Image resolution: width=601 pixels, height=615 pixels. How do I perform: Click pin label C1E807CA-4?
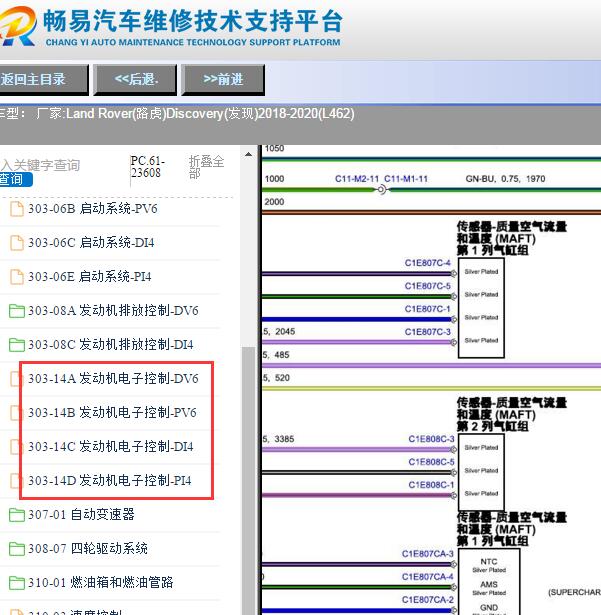click(428, 577)
